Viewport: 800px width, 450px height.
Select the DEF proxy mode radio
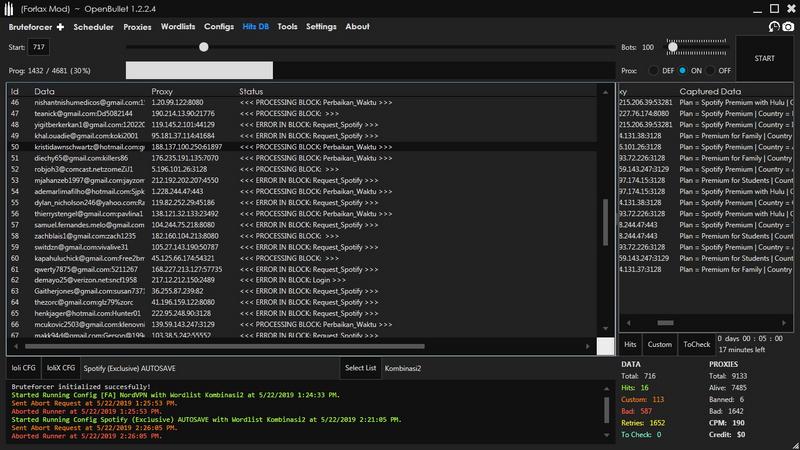pos(653,70)
